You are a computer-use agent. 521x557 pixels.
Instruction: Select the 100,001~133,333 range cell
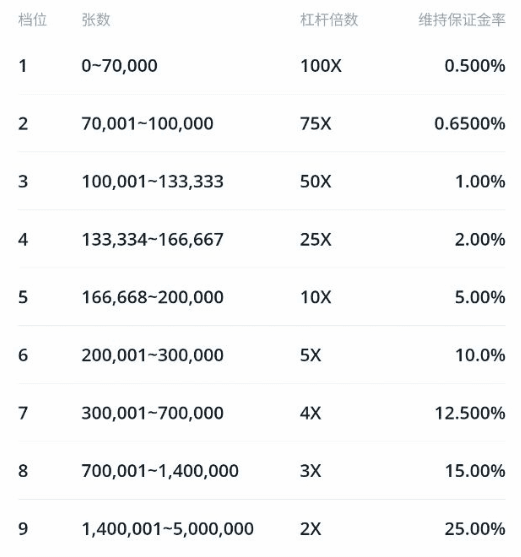pyautogui.click(x=153, y=182)
